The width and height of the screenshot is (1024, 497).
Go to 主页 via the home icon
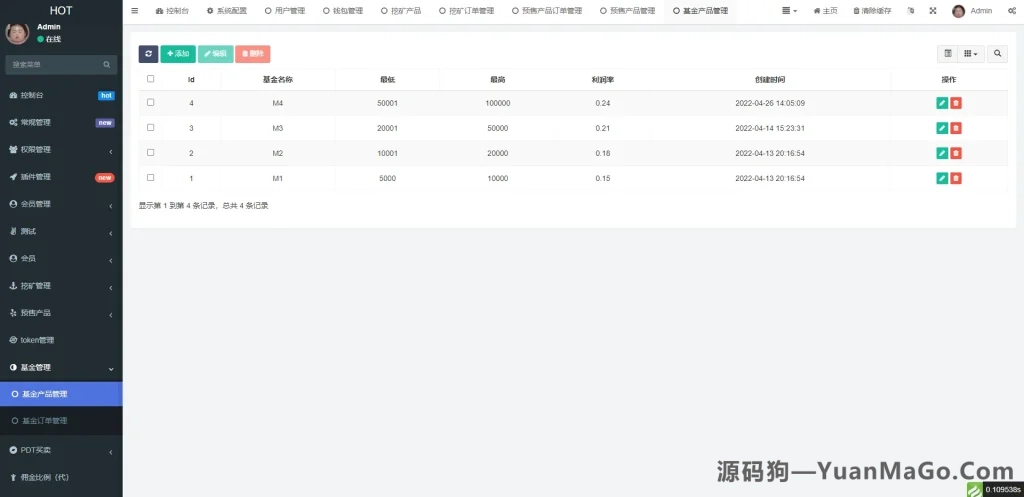coord(825,11)
